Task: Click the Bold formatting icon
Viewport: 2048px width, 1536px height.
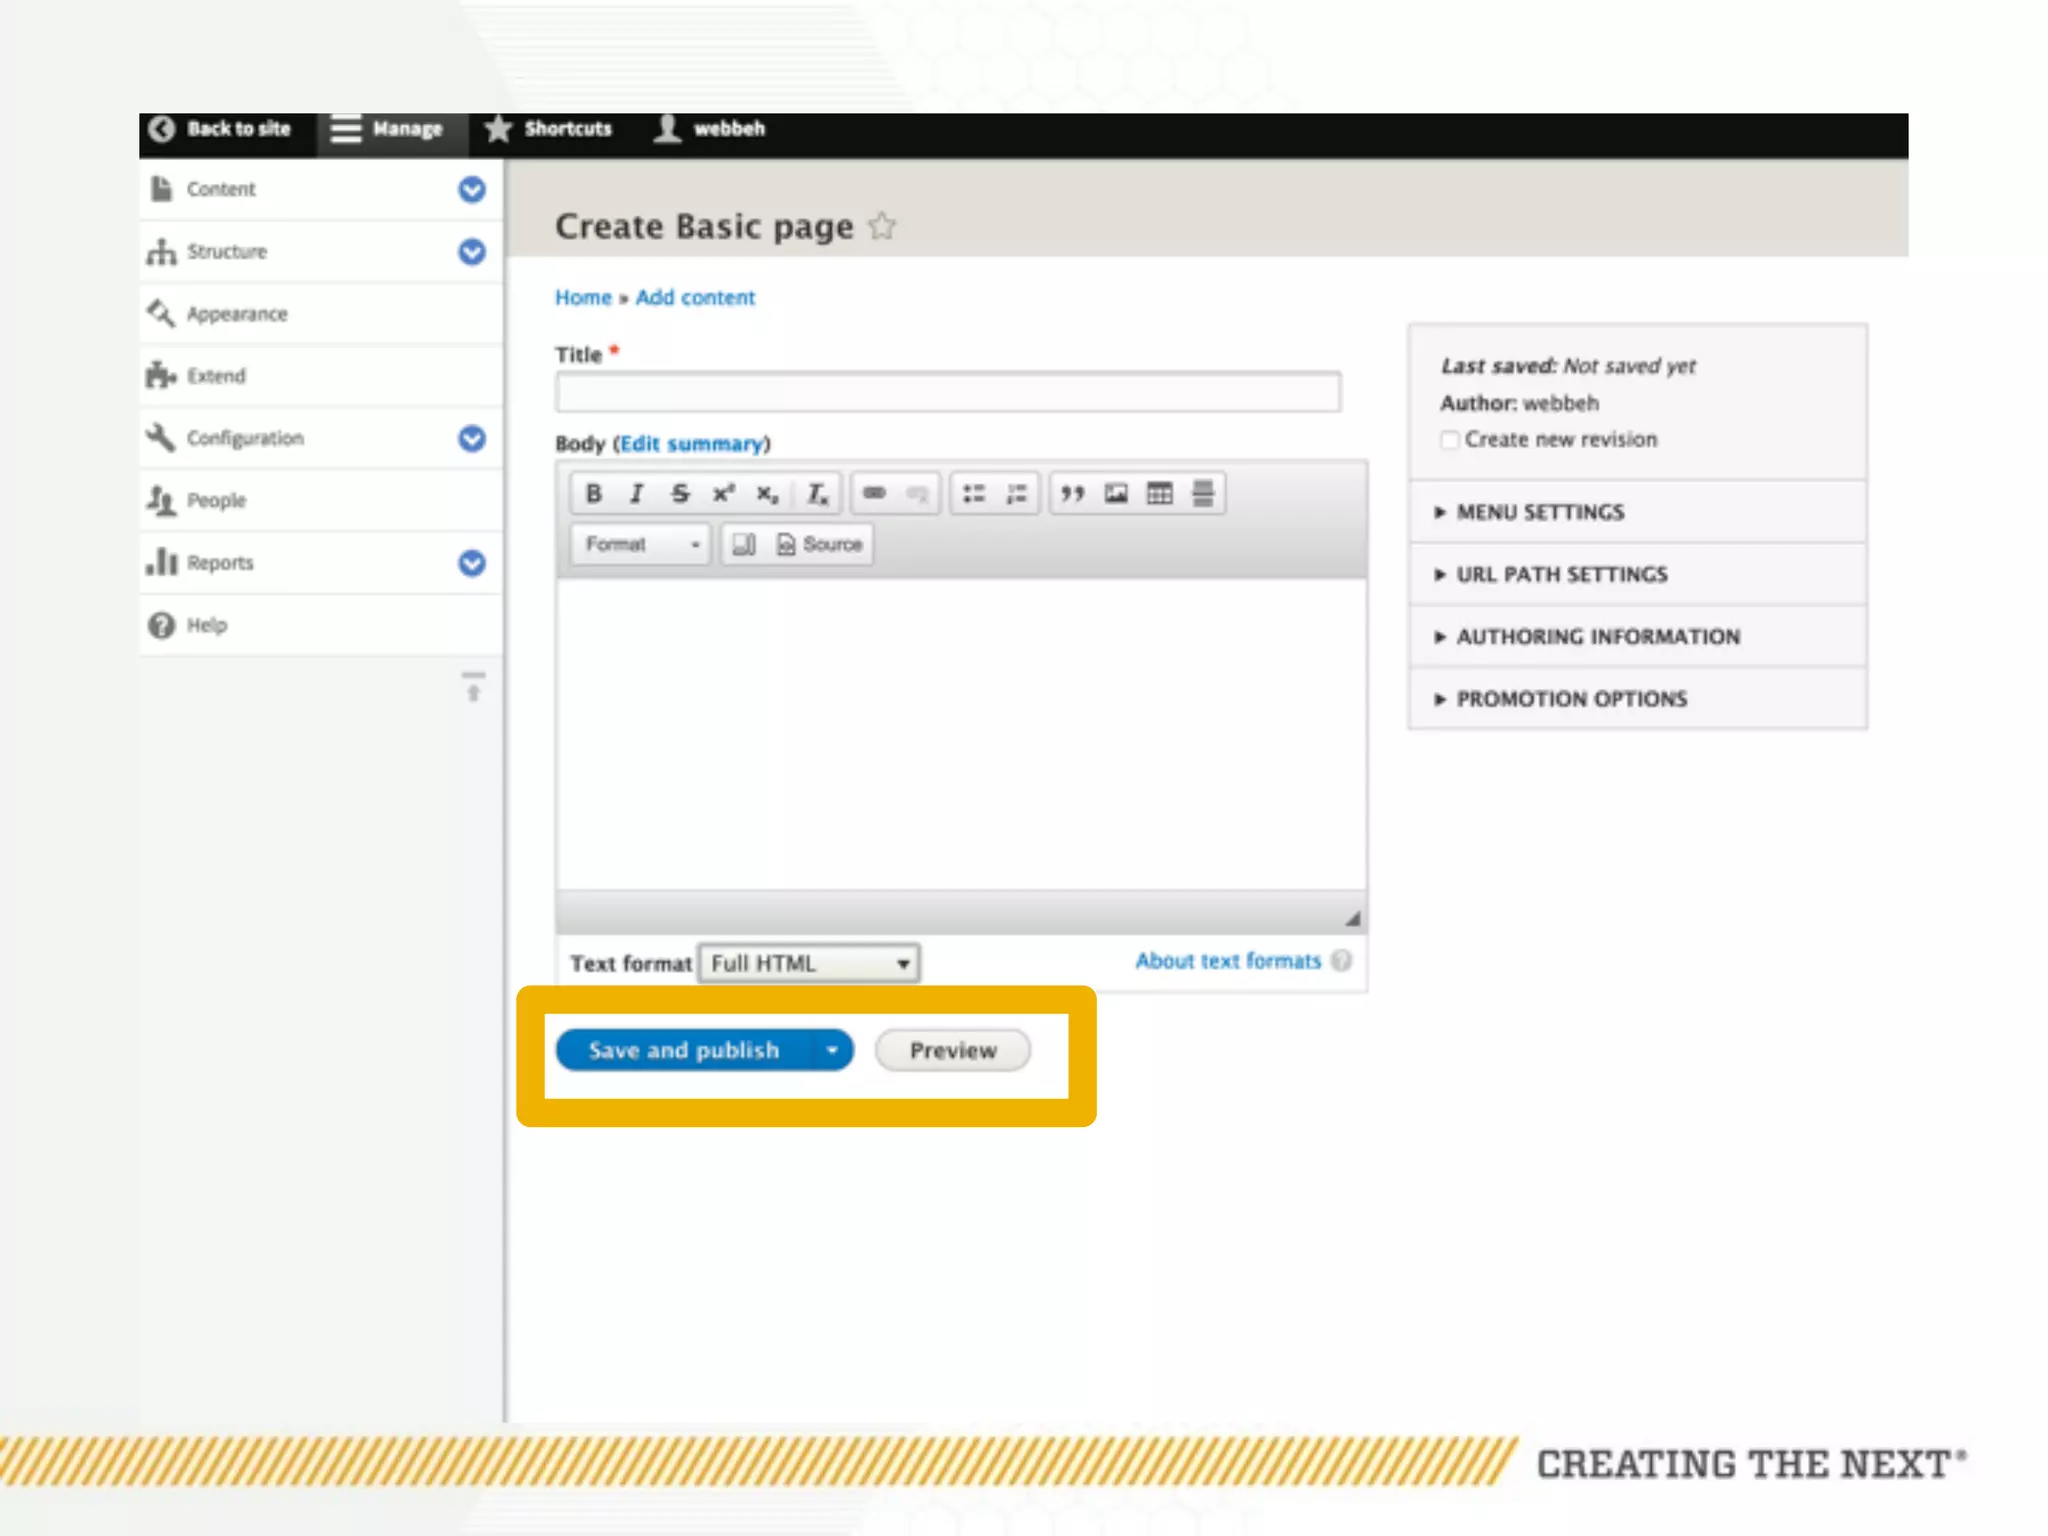Action: click(x=593, y=494)
